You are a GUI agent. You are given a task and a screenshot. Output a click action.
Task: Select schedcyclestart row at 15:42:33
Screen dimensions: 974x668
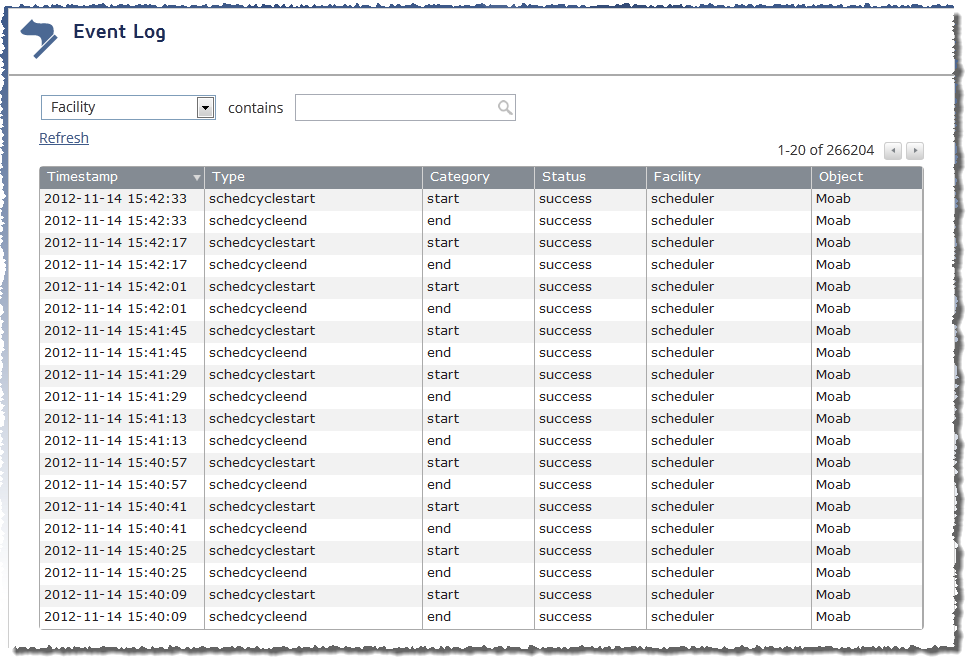481,199
